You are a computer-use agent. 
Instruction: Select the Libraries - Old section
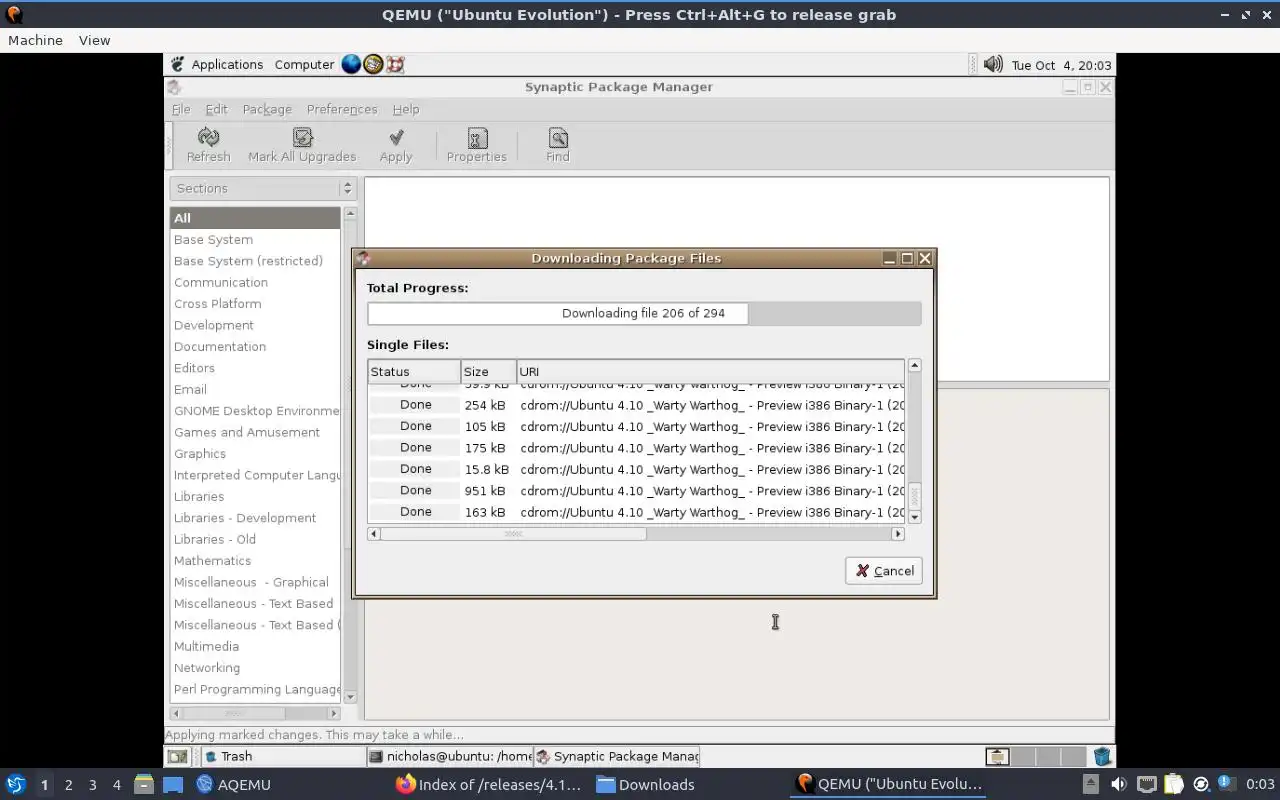coord(255,539)
